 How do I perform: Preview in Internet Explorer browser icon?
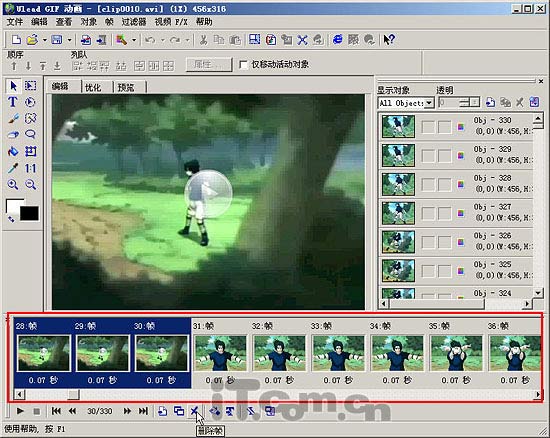[x=337, y=40]
